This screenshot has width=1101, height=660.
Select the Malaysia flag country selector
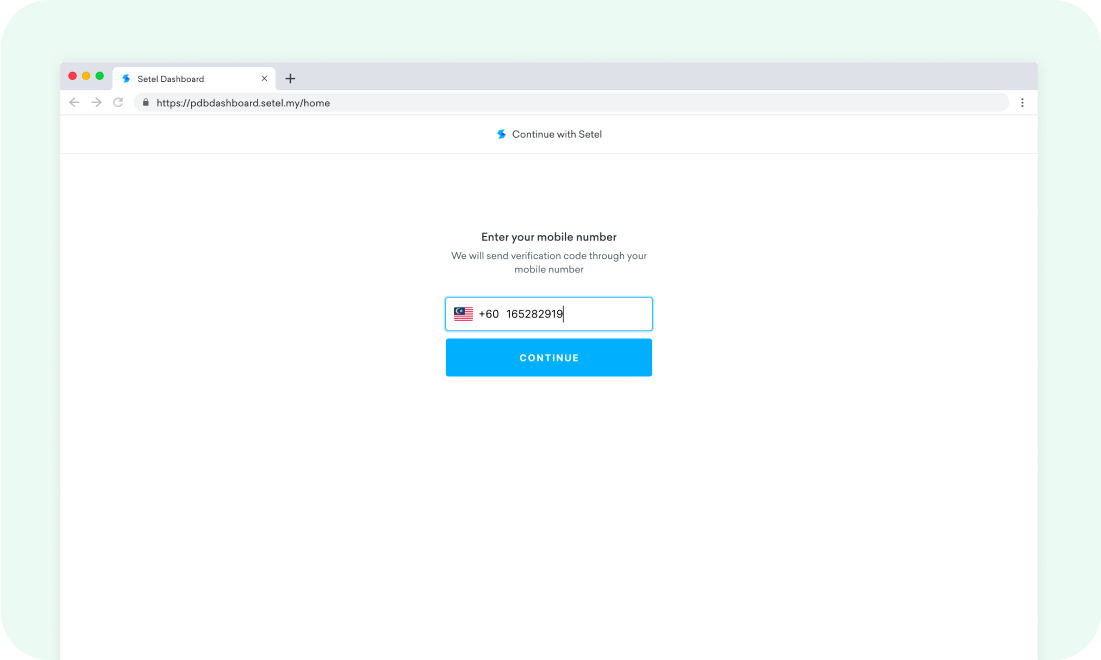(x=463, y=314)
